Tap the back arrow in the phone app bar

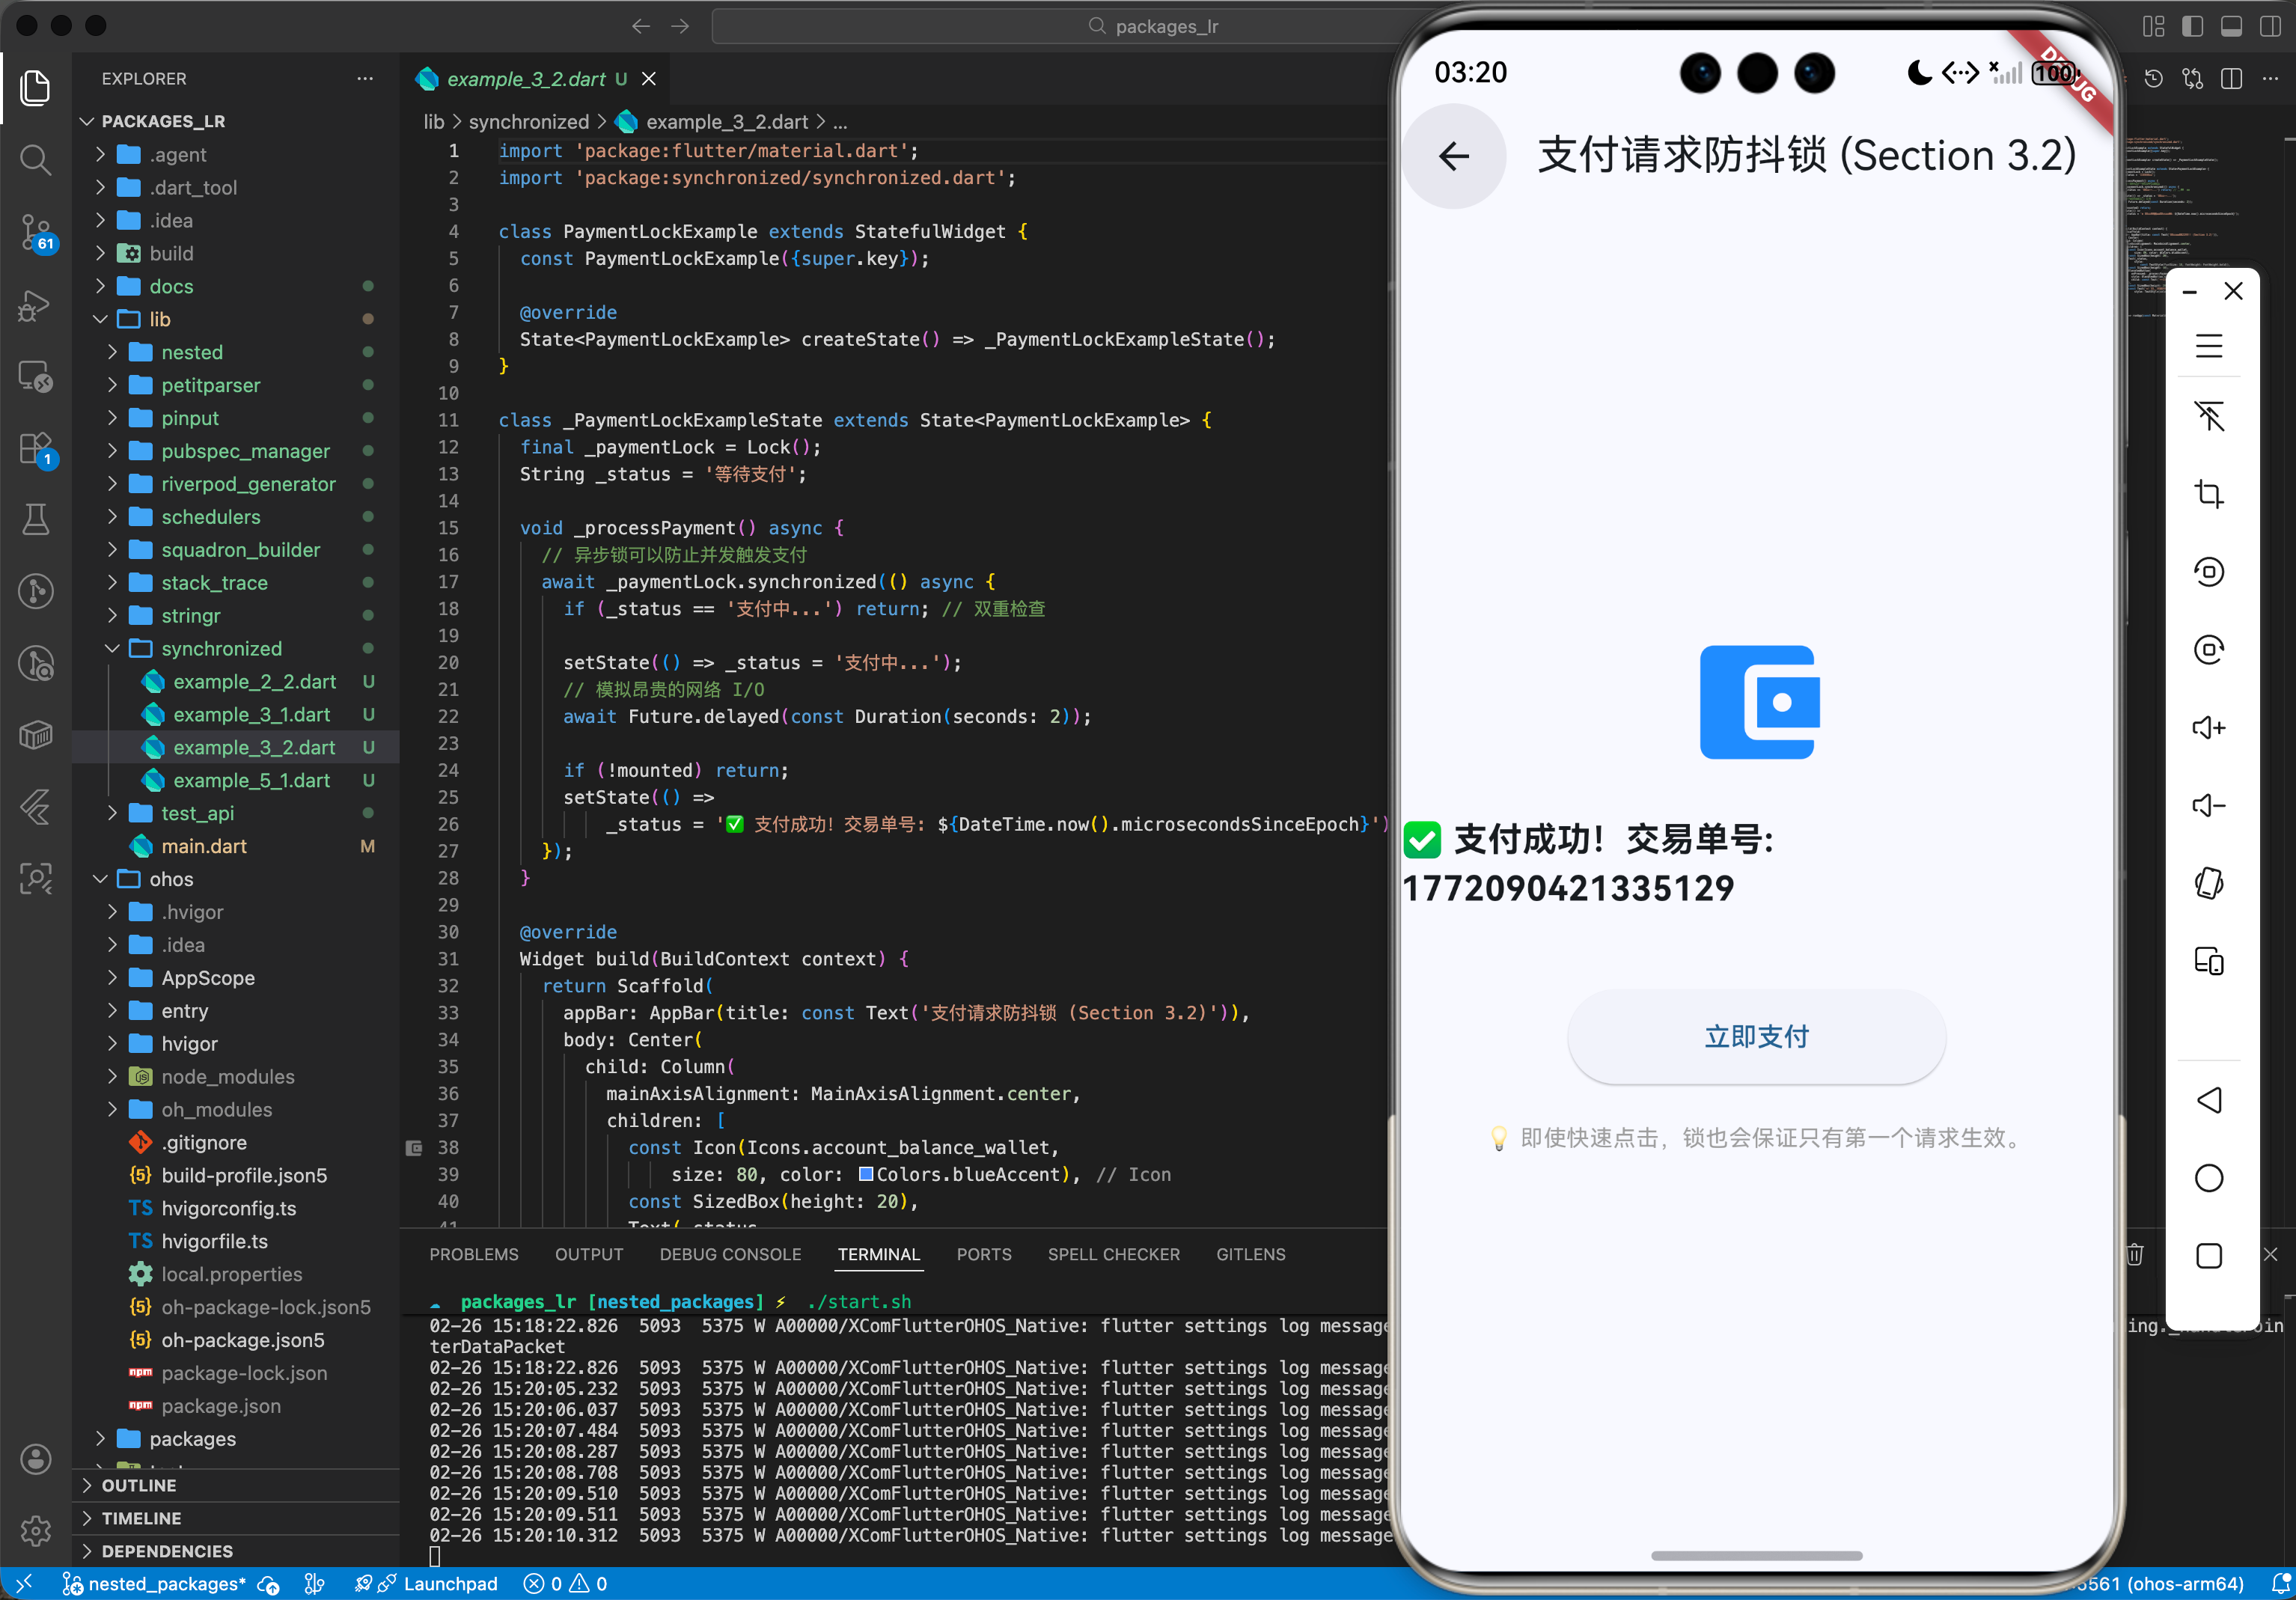click(x=1454, y=156)
